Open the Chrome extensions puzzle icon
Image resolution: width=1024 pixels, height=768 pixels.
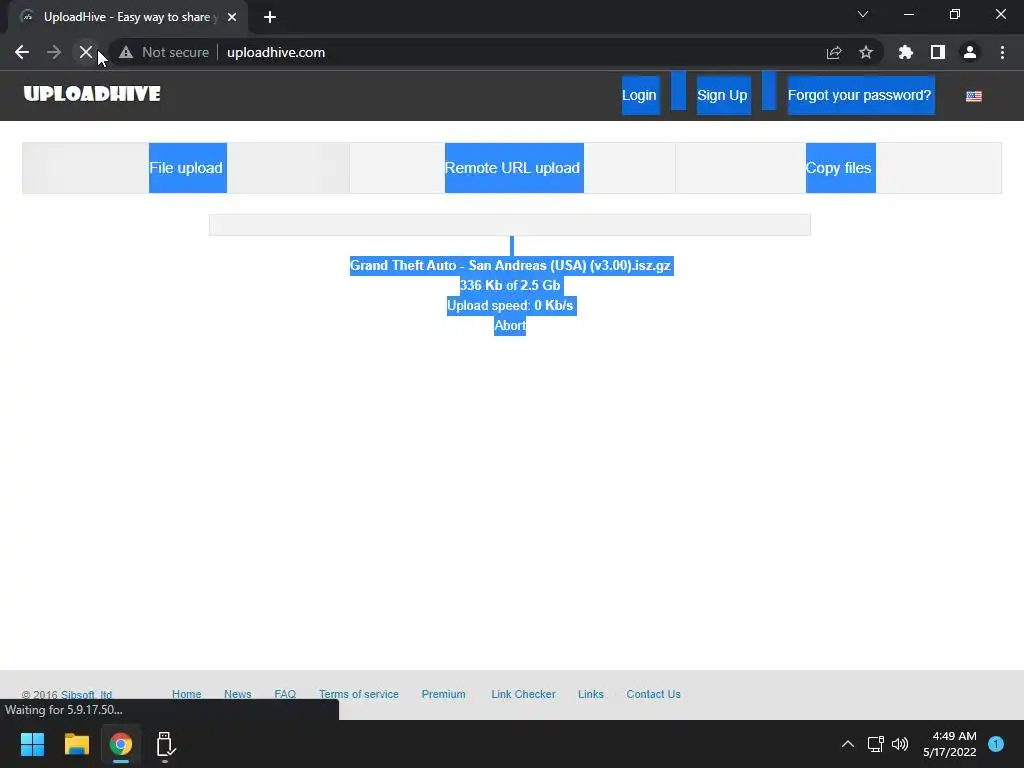tap(906, 52)
